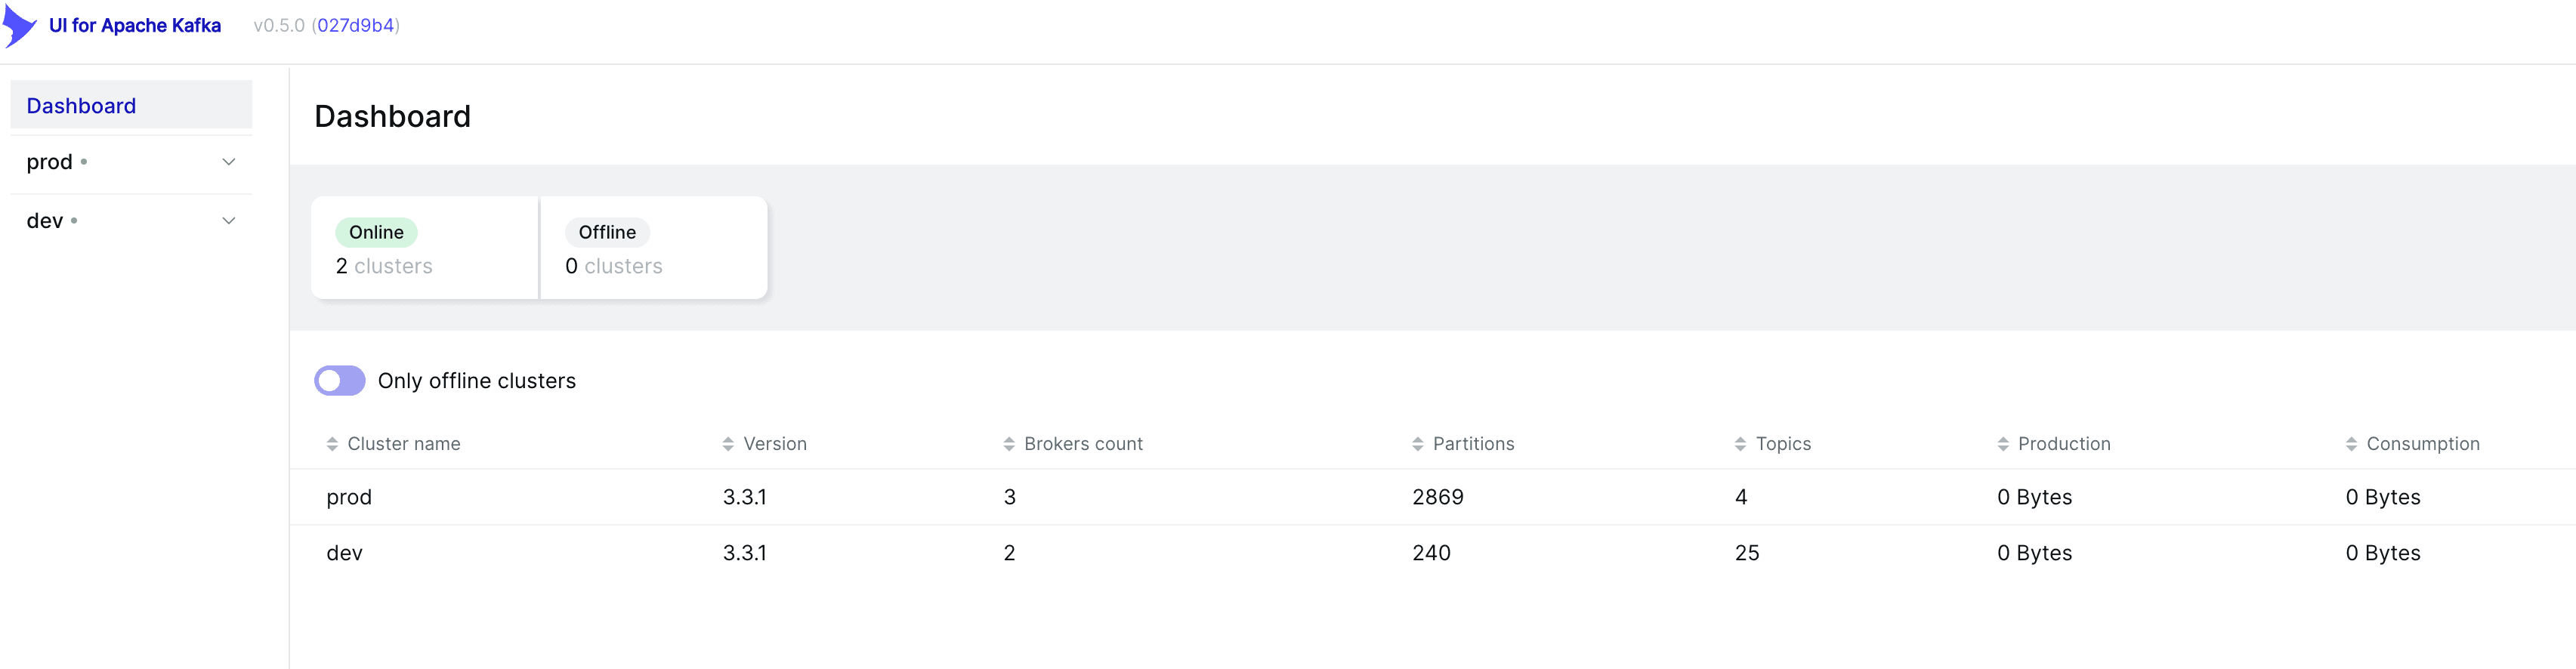Click the Kafka UI bird logo

[19, 25]
